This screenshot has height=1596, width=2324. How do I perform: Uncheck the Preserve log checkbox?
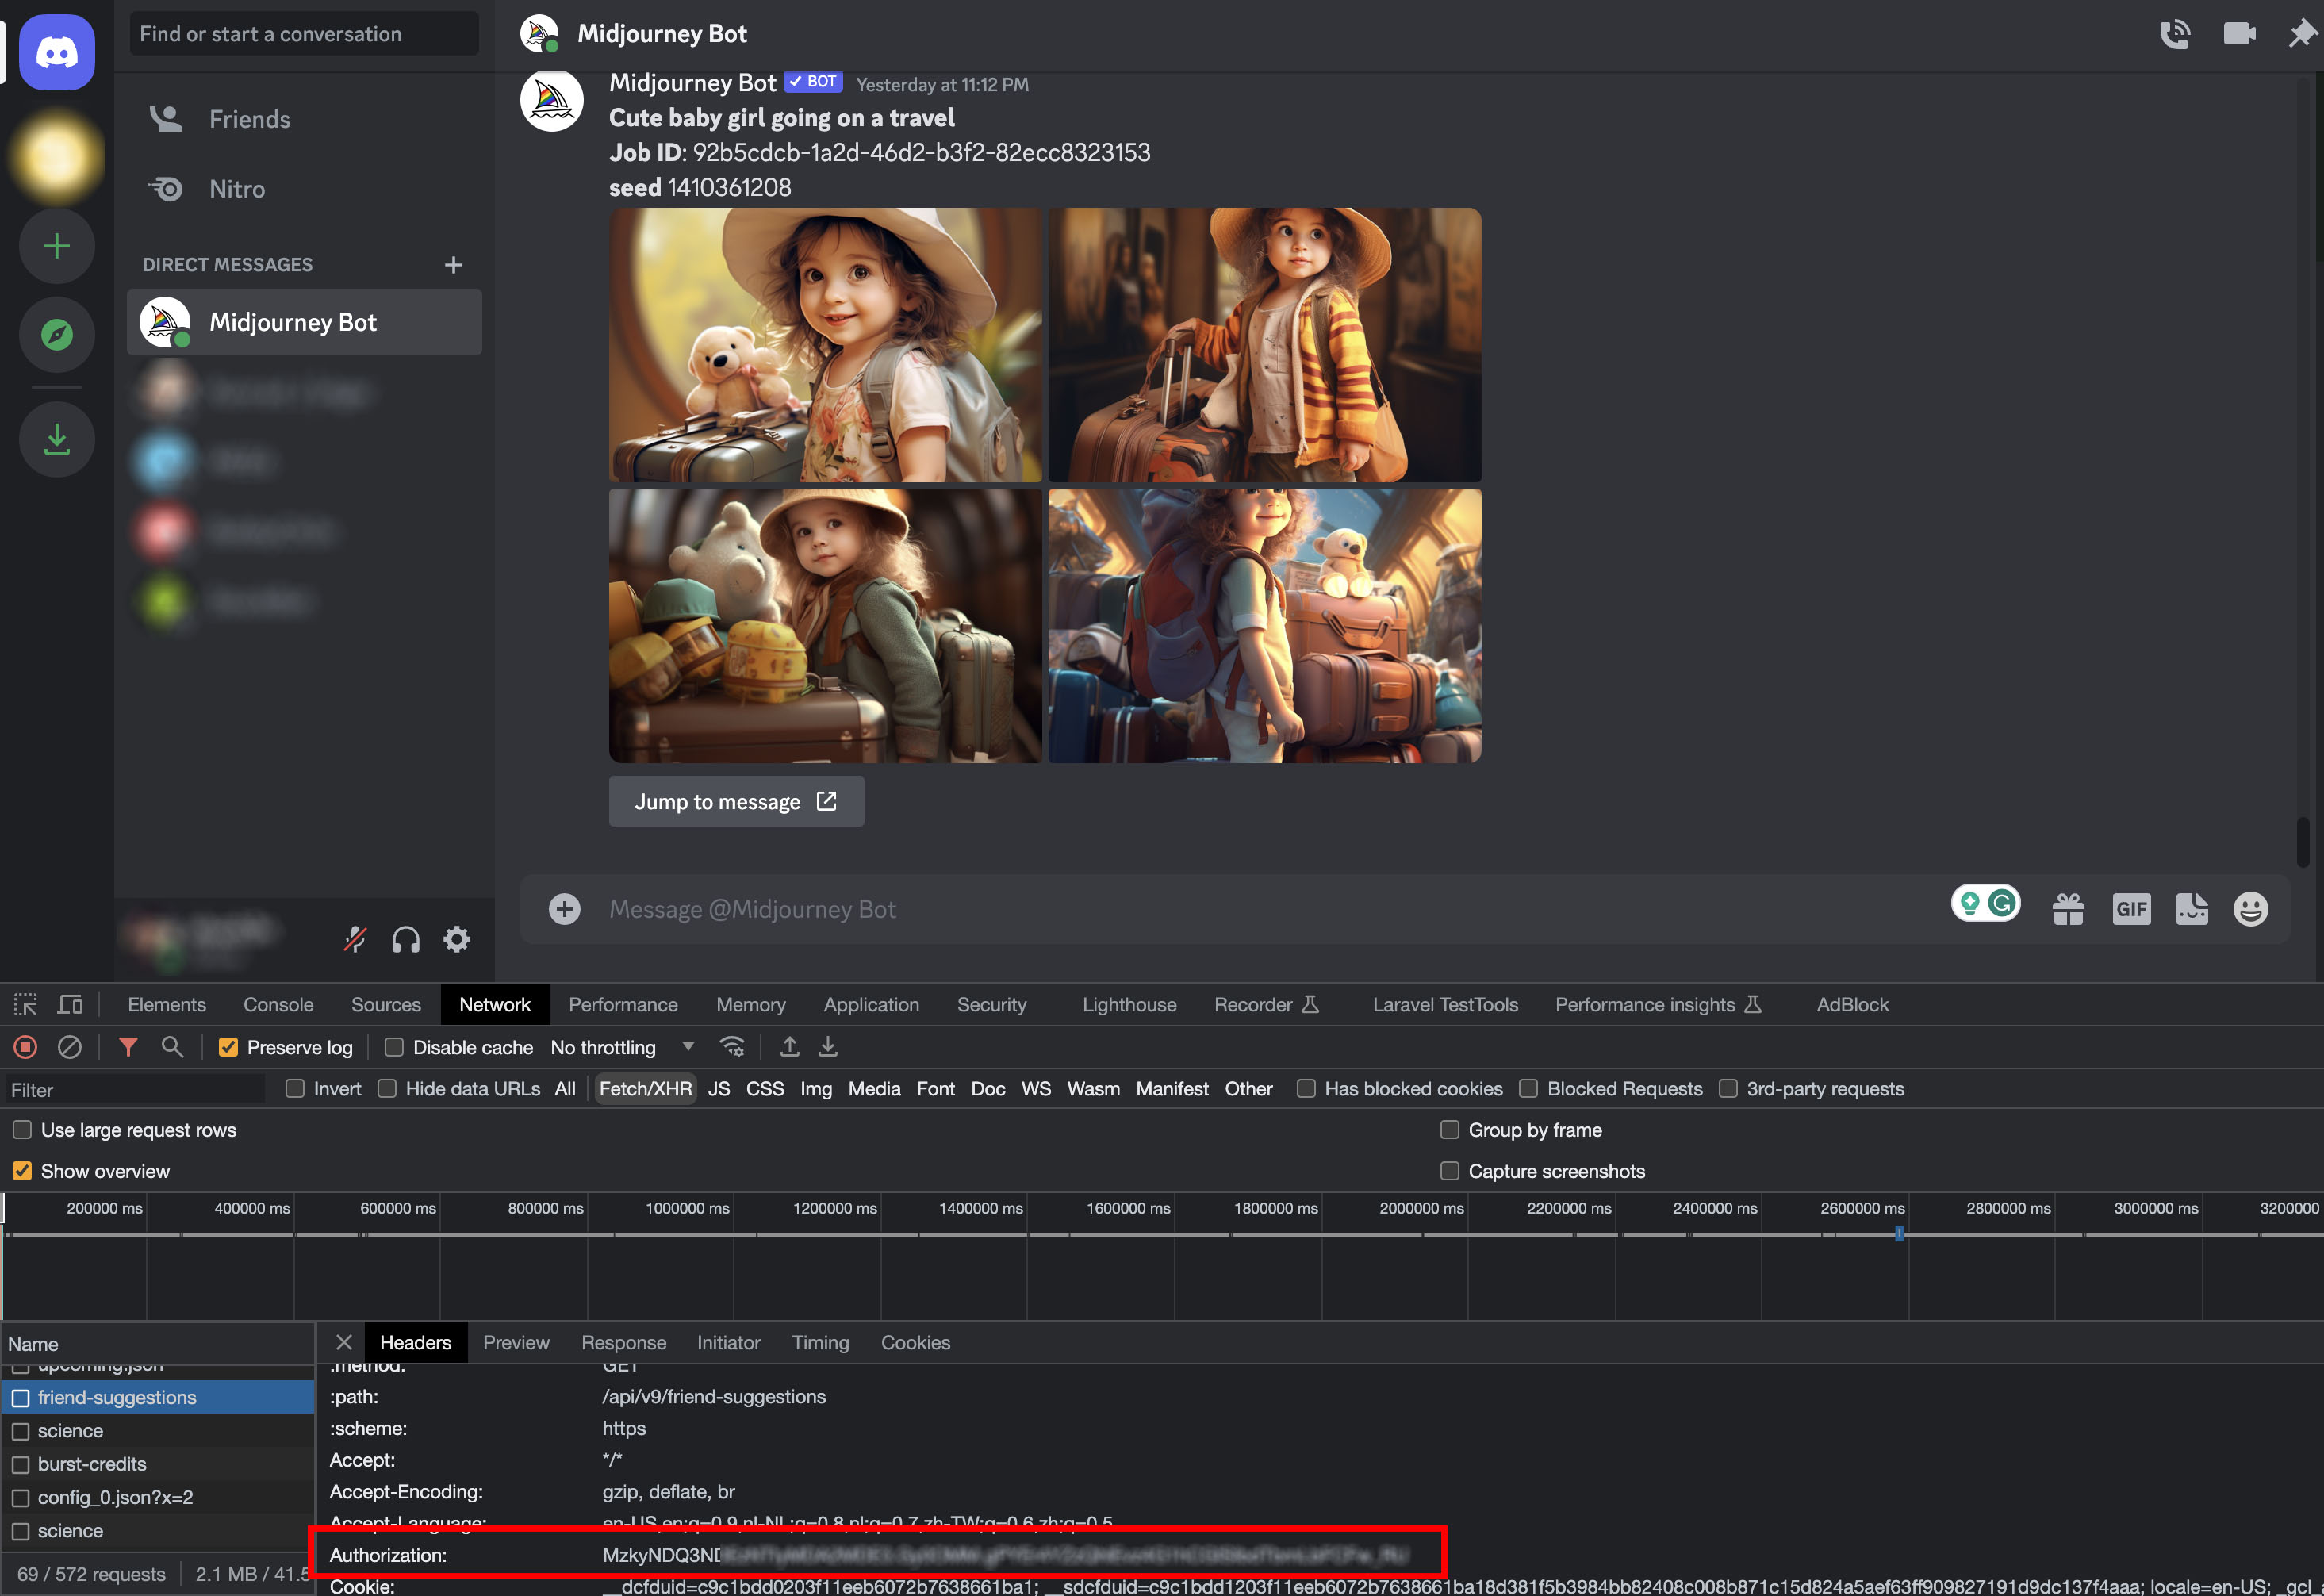click(228, 1047)
